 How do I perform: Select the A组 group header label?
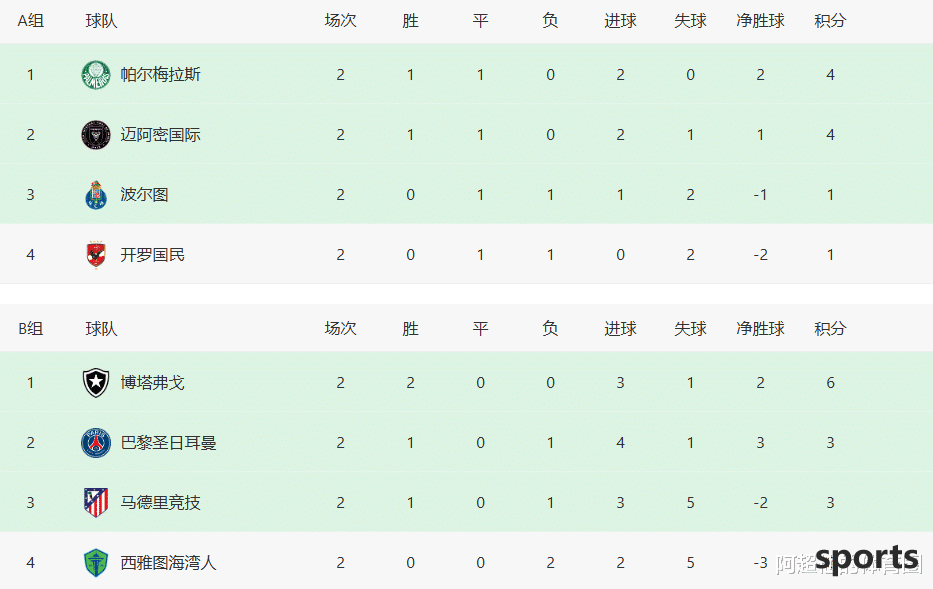click(30, 21)
